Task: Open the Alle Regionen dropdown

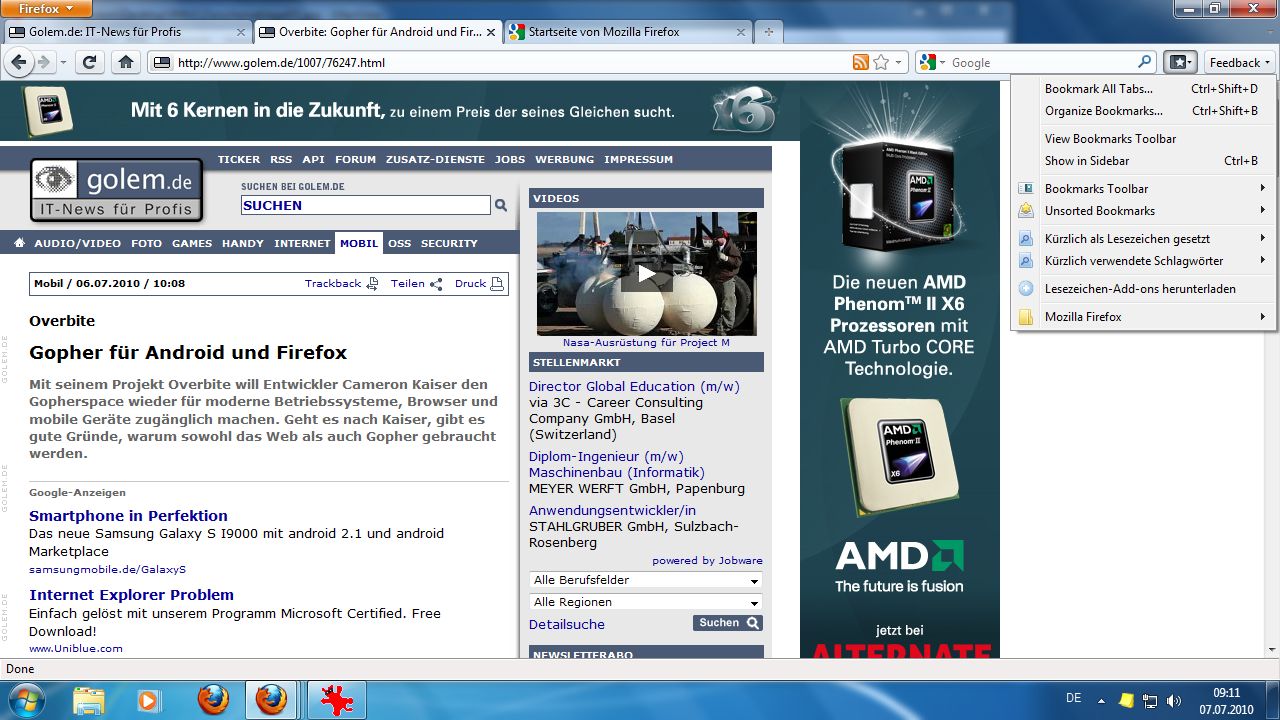Action: [645, 602]
